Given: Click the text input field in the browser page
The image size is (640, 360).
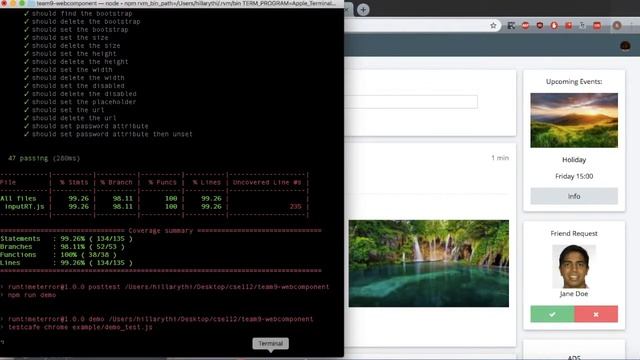Looking at the screenshot, I should (411, 102).
